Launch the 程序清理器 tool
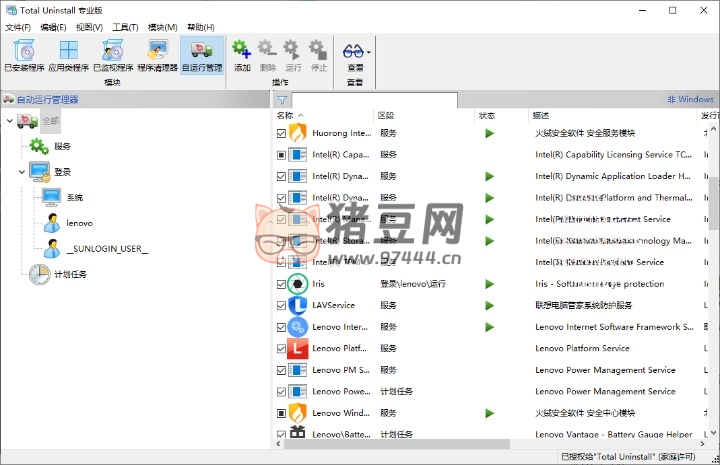The image size is (720, 465). click(157, 55)
